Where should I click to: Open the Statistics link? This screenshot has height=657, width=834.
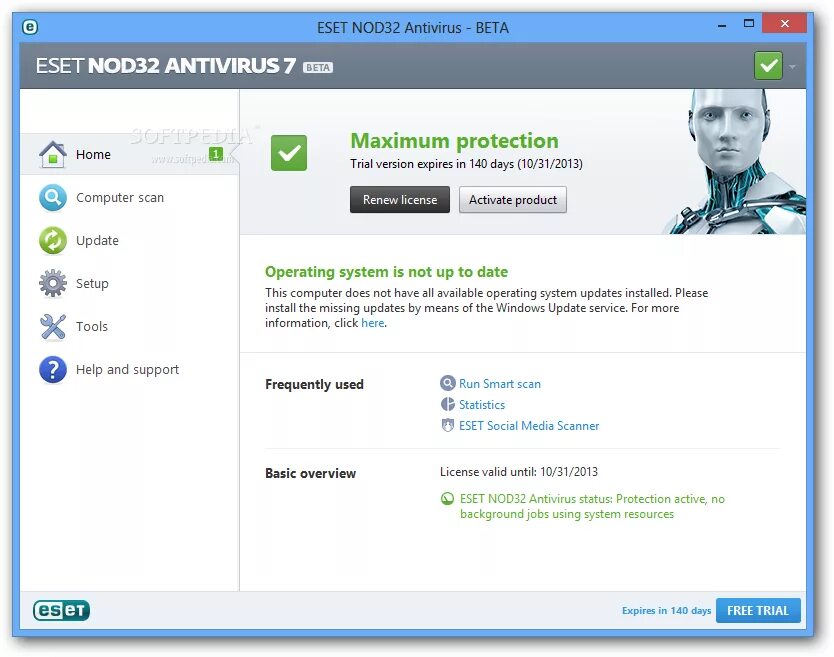coord(482,405)
